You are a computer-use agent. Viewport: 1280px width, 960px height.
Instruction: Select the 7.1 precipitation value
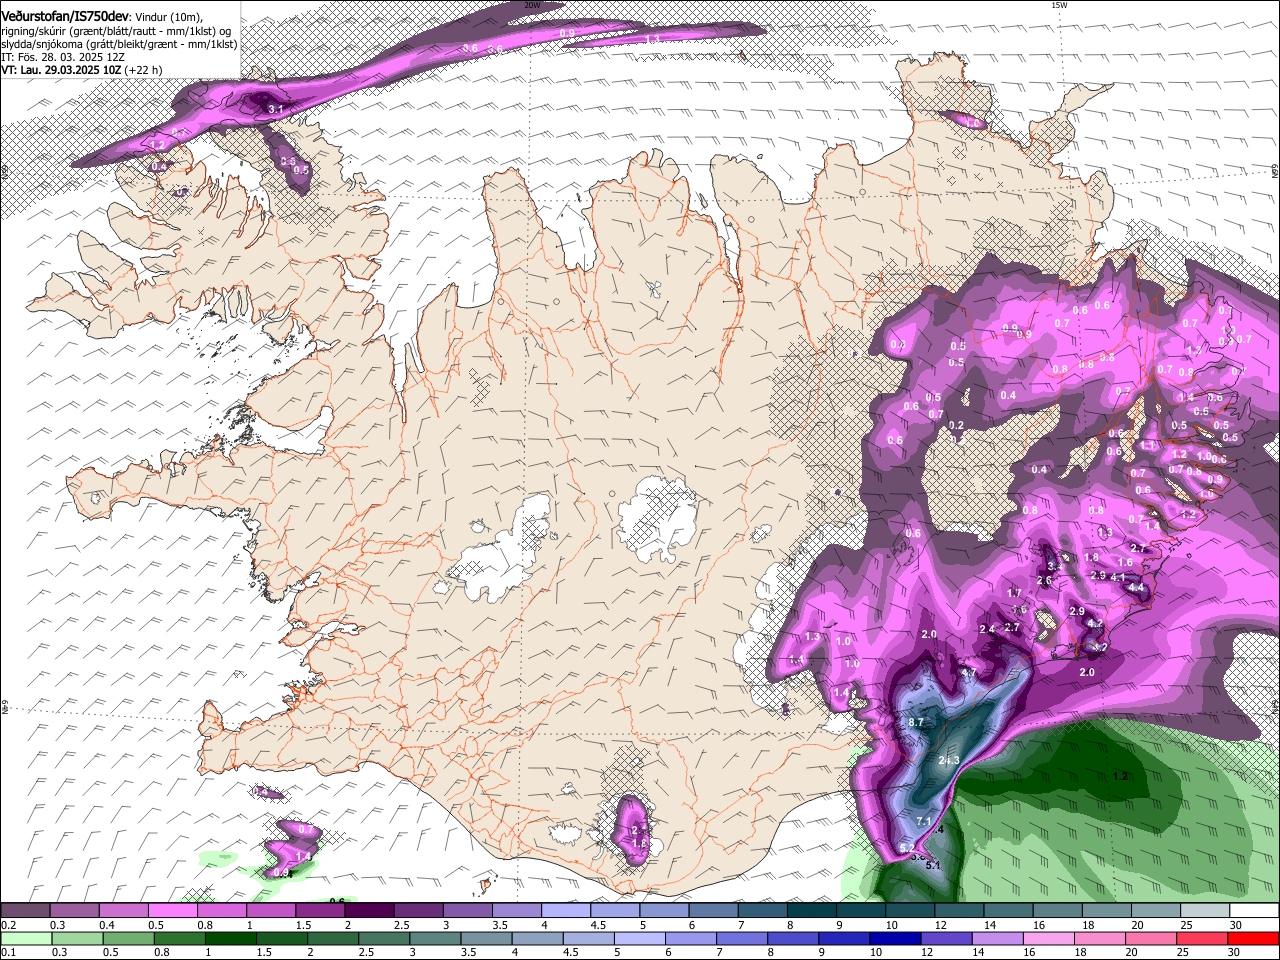924,822
